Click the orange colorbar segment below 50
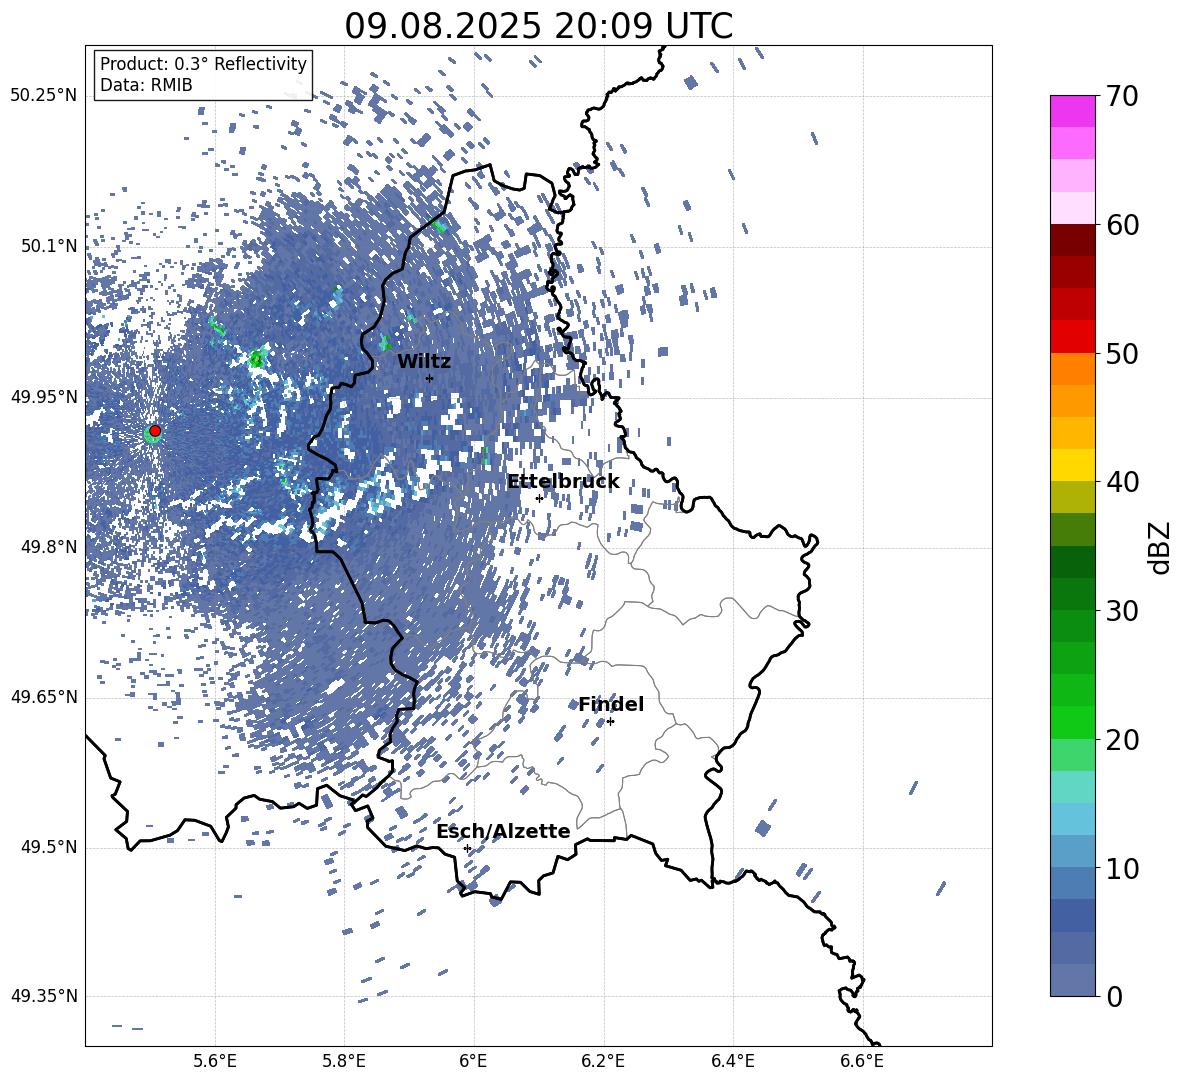The height and width of the screenshot is (1081, 1184). coord(1073,369)
